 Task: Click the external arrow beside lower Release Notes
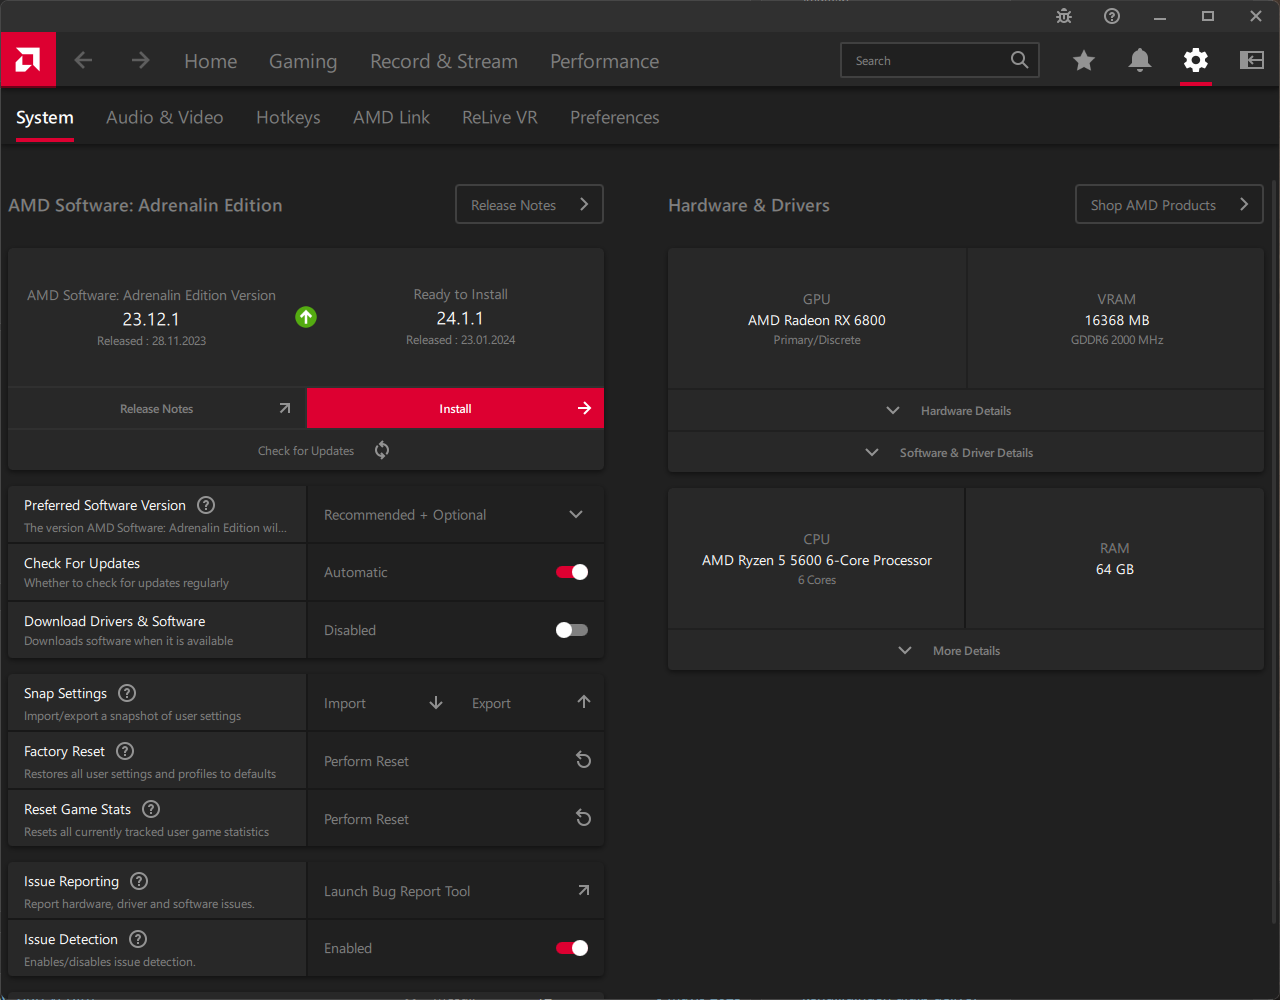285,408
